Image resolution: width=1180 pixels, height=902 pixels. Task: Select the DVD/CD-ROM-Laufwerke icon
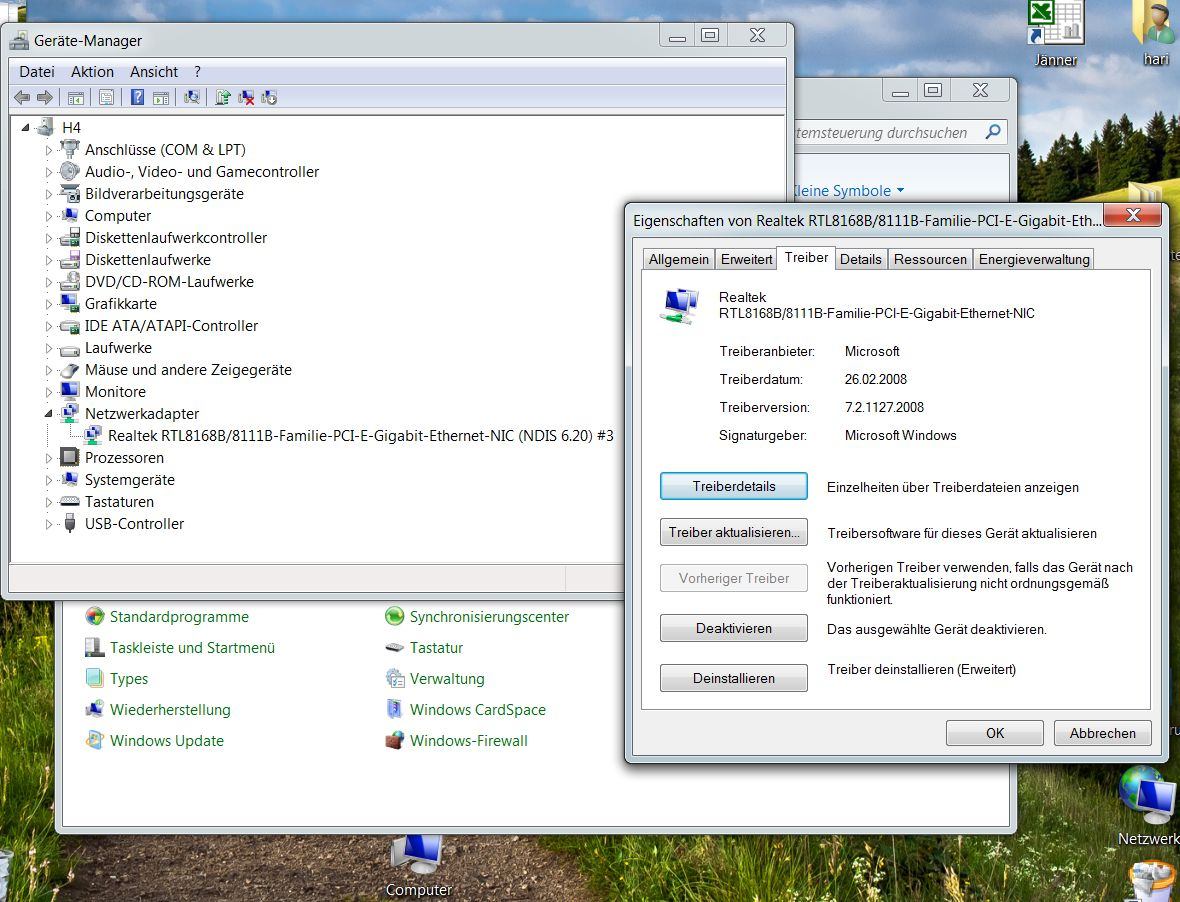70,281
